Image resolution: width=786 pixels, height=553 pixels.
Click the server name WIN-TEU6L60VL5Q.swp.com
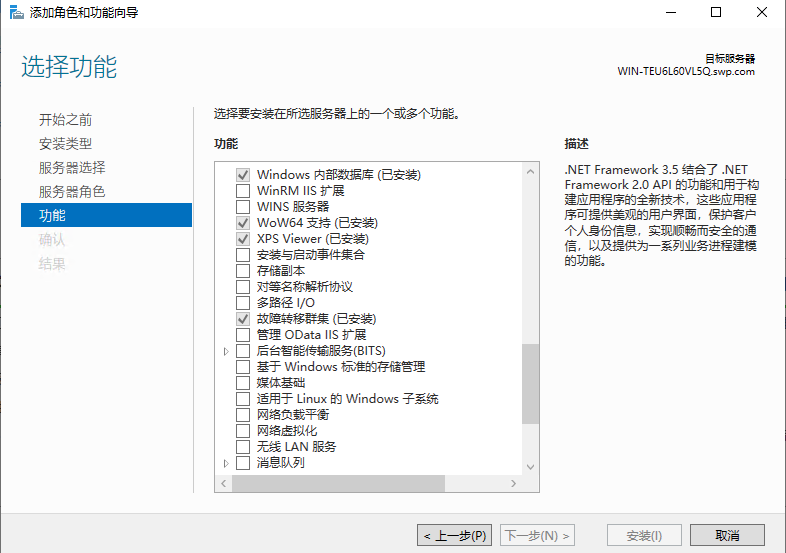pyautogui.click(x=686, y=71)
